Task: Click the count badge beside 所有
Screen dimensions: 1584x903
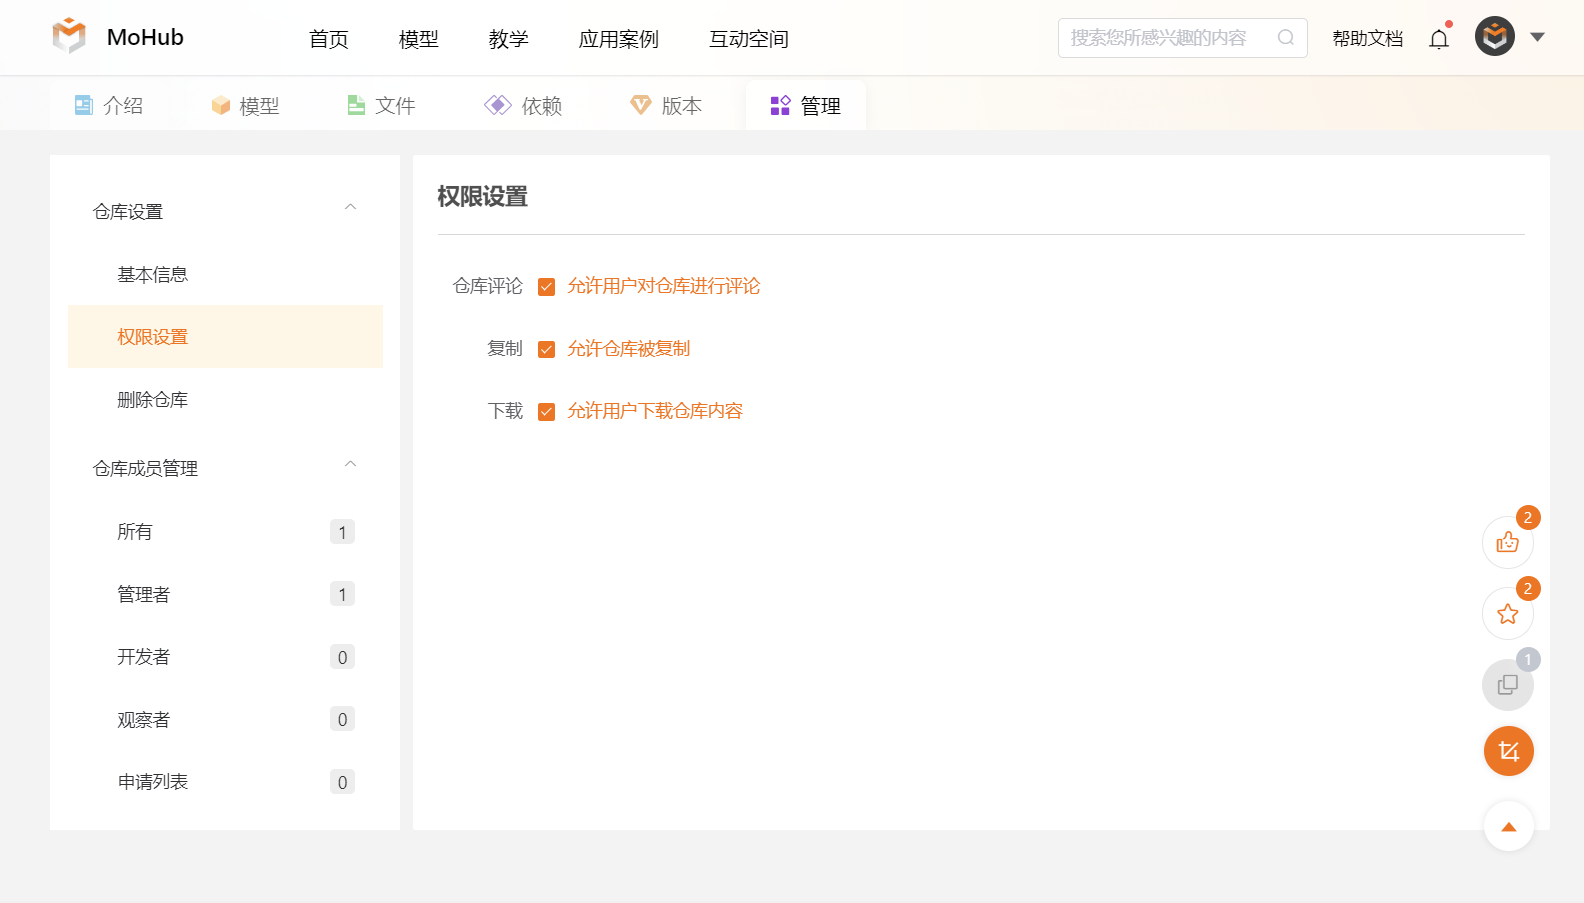Action: pyautogui.click(x=342, y=532)
